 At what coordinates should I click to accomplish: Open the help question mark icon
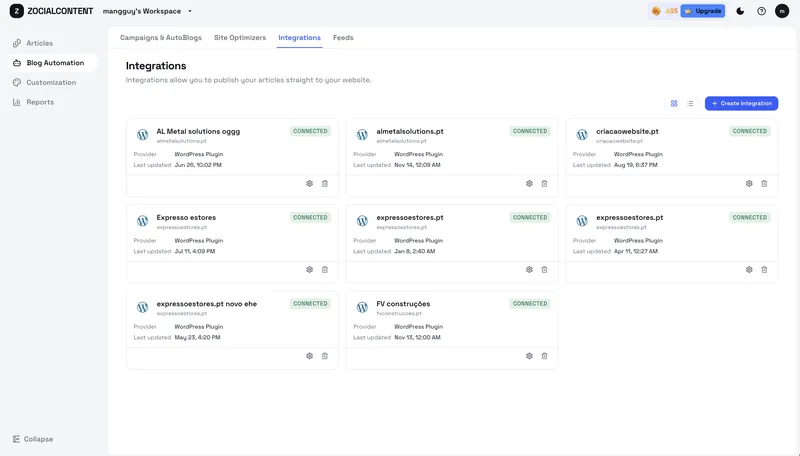tap(761, 11)
